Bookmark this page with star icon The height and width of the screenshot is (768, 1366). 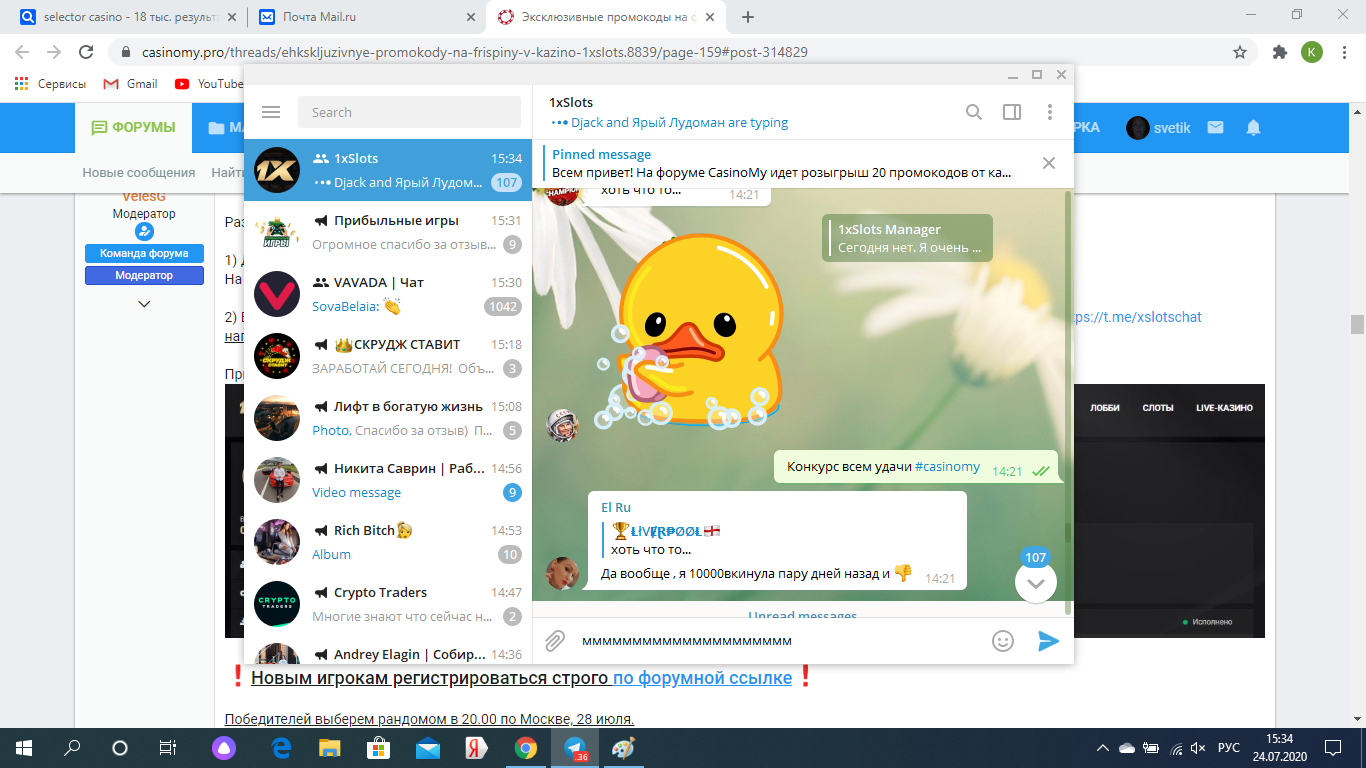coord(1240,52)
